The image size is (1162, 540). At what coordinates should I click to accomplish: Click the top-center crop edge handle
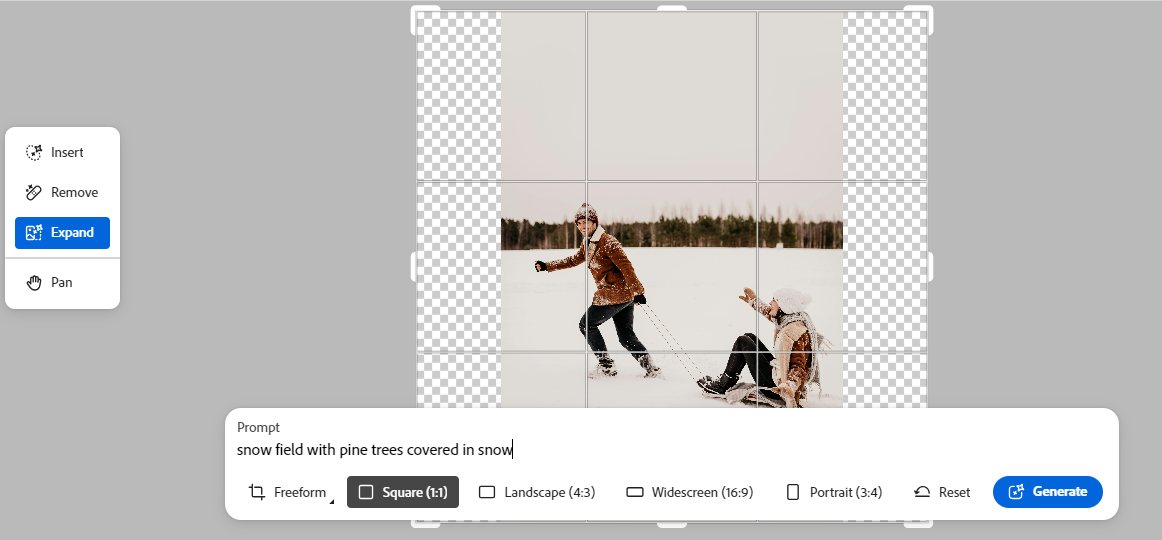coord(672,8)
